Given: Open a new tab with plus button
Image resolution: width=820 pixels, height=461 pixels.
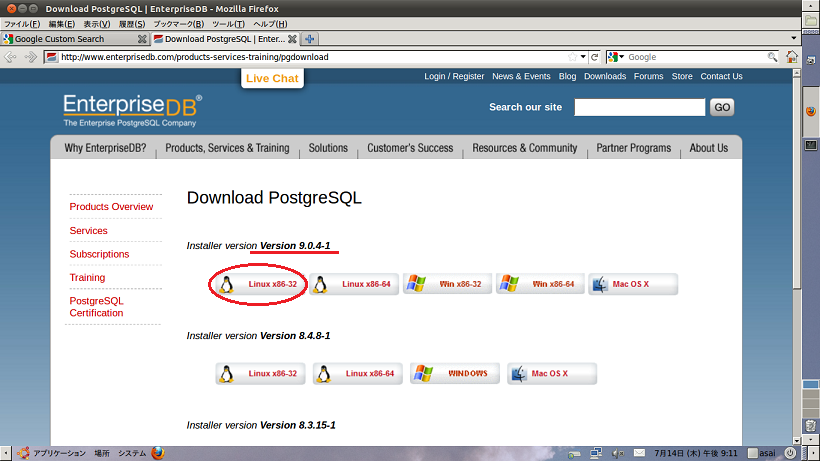Looking at the screenshot, I should pos(310,39).
